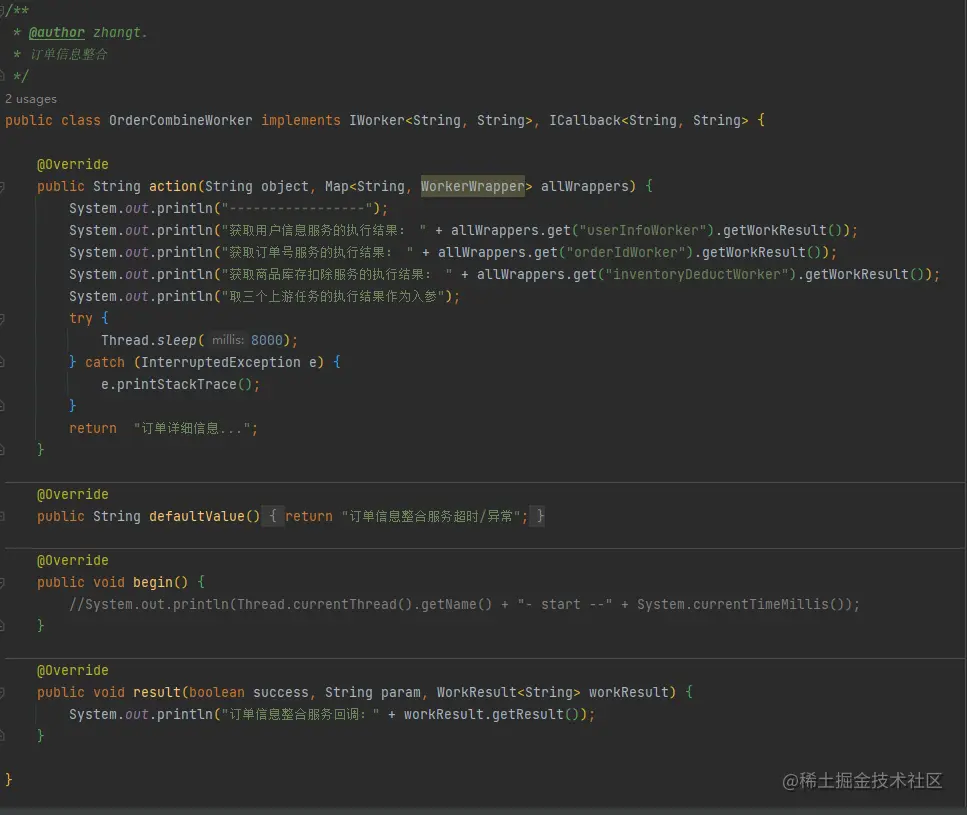The image size is (967, 815).
Task: Click the closing fold placeholder after "订单信息整合服务超时/异常"
Action: click(x=540, y=516)
